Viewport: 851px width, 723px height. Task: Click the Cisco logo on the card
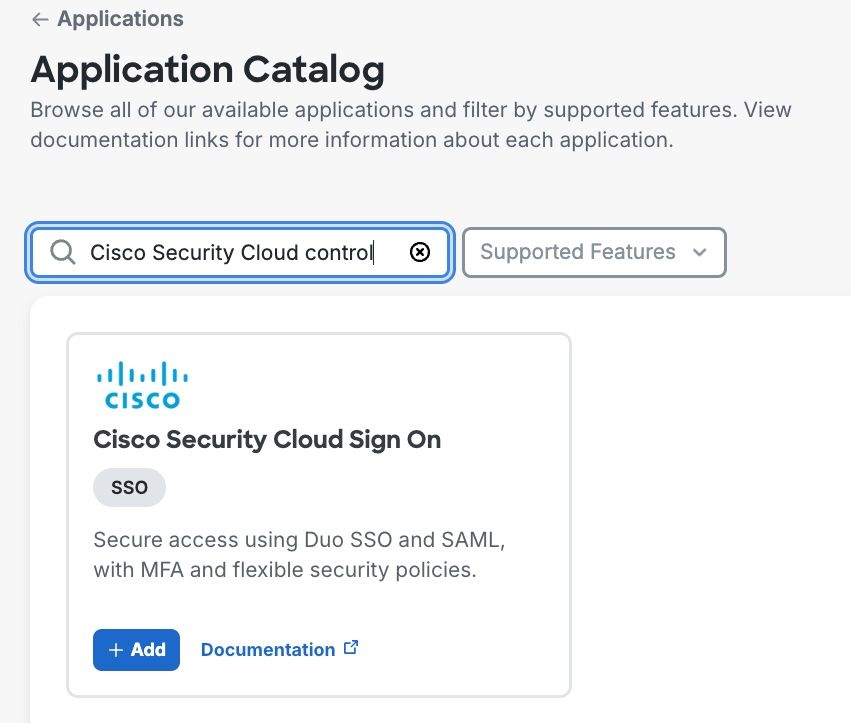click(141, 386)
